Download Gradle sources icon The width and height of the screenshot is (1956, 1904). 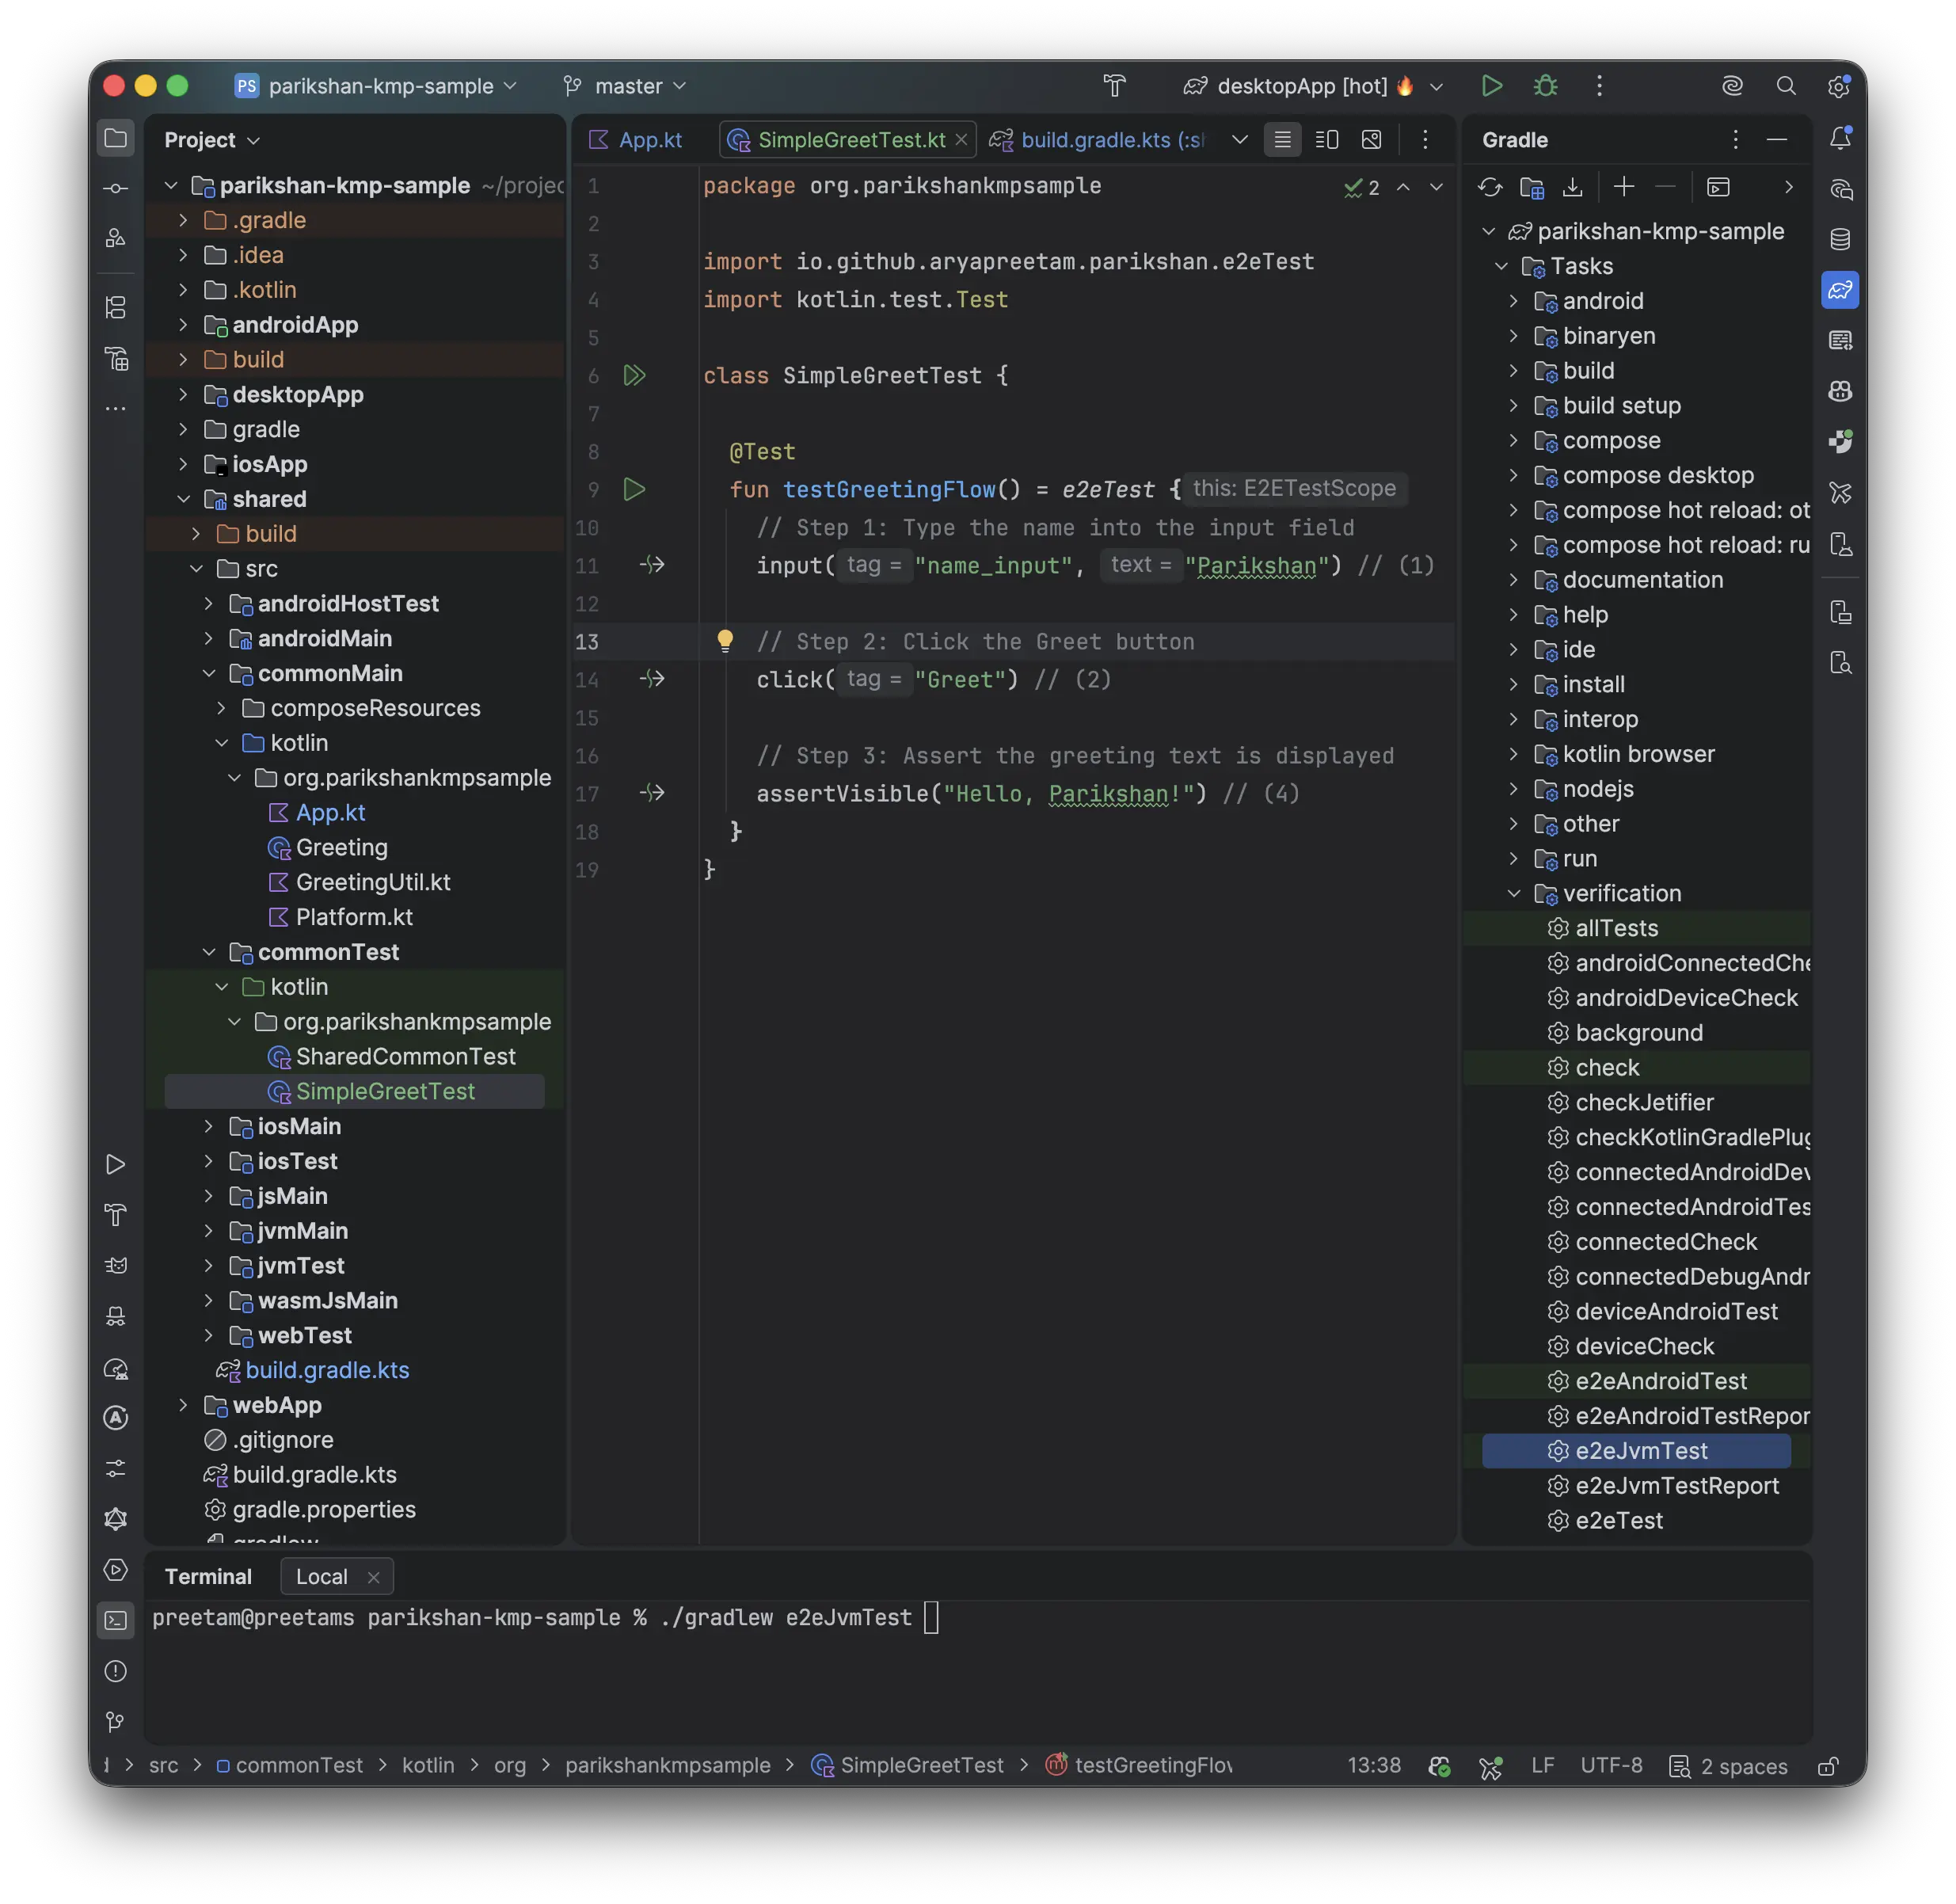tap(1573, 187)
